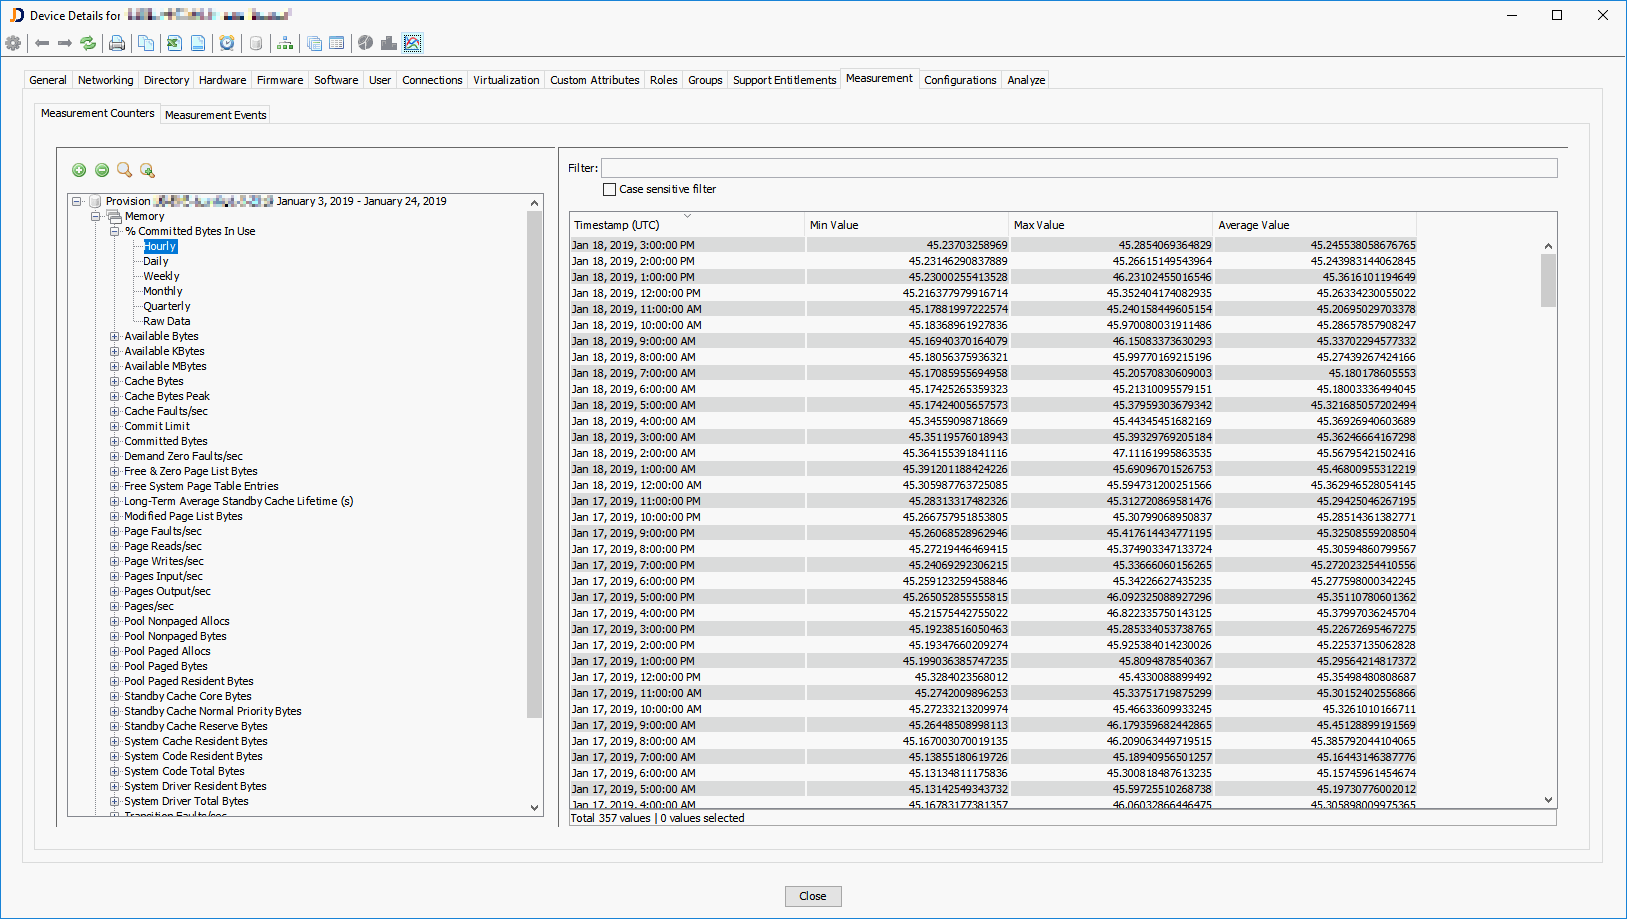Expand the Cache Bytes Peak node
Viewport: 1627px width, 919px height.
coord(115,397)
